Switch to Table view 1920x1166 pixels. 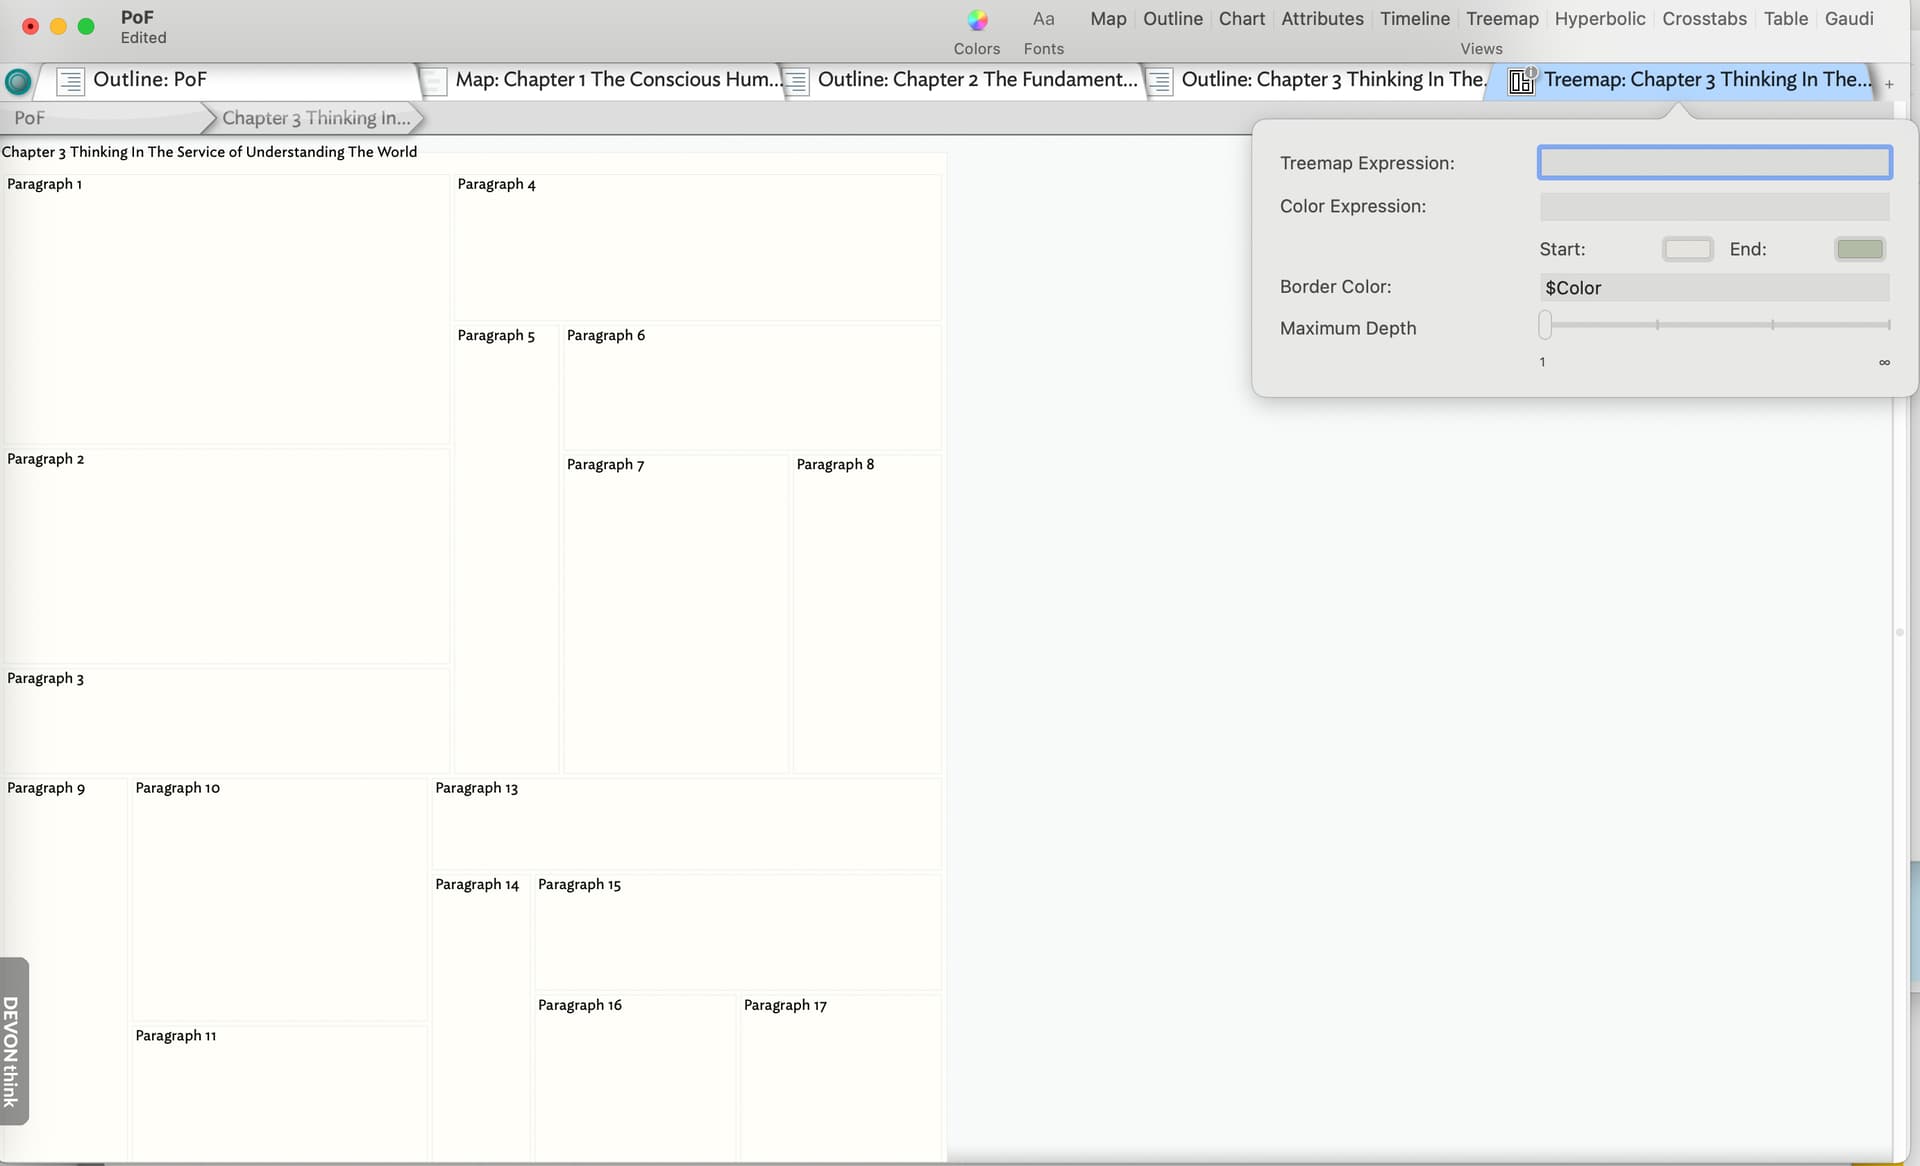coord(1786,19)
